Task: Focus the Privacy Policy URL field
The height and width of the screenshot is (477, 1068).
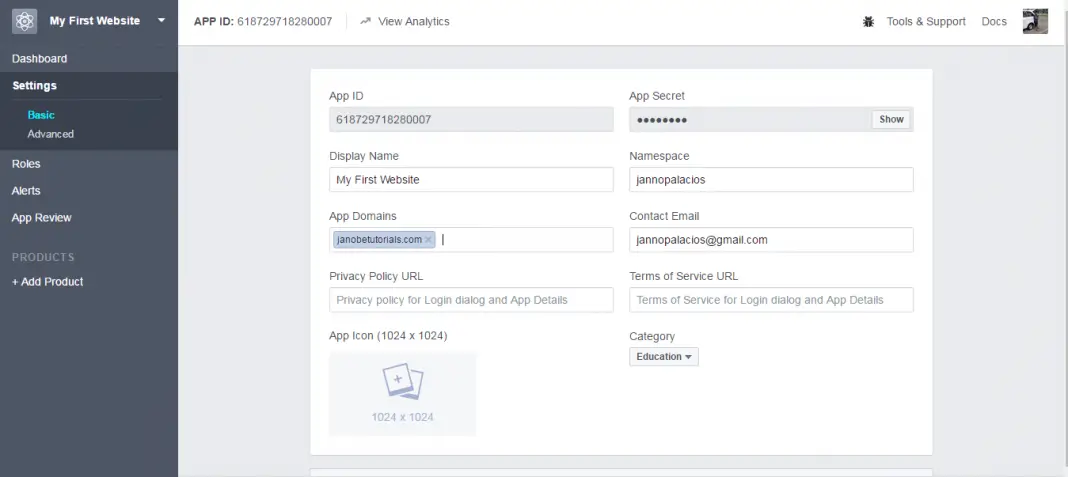Action: click(471, 300)
